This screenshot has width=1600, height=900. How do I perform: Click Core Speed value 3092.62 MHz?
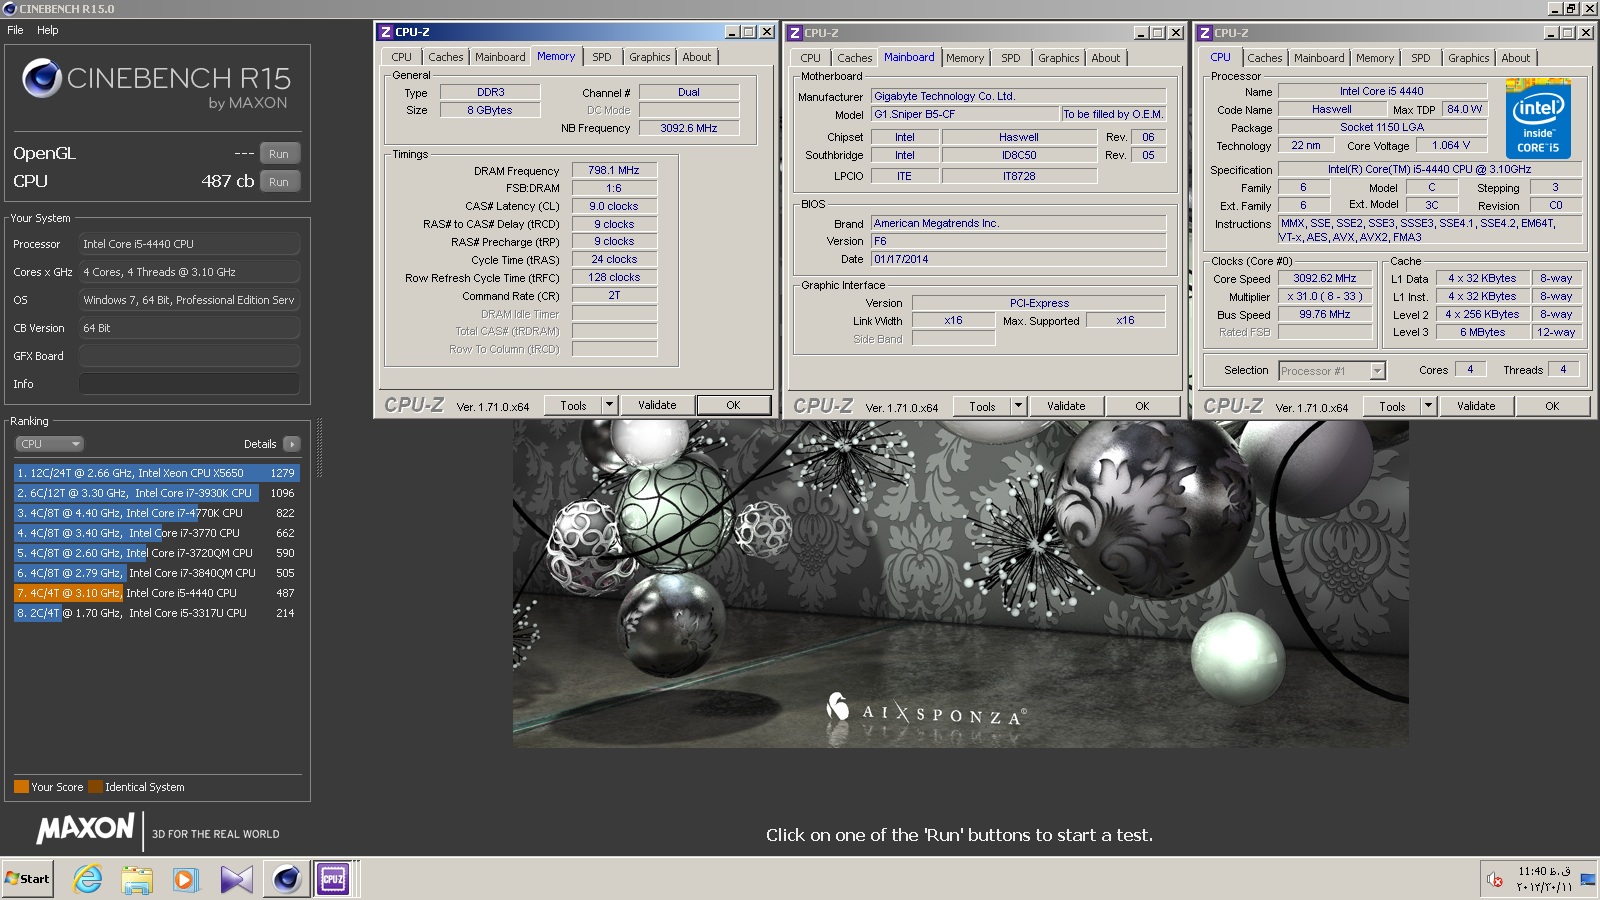1325,279
